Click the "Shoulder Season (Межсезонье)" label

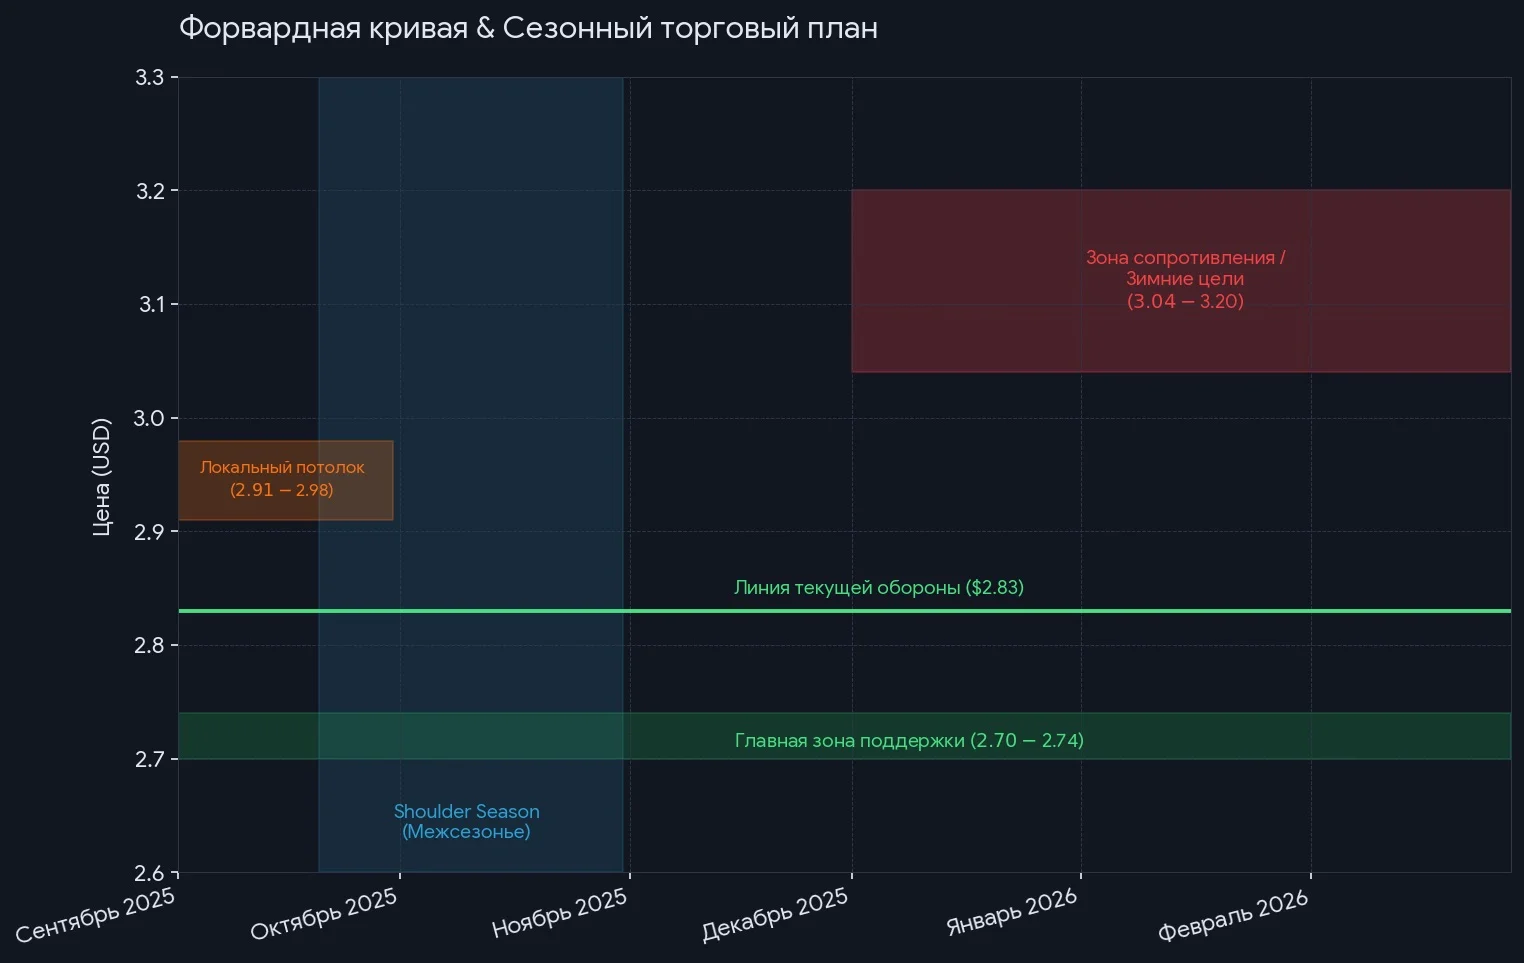466,822
